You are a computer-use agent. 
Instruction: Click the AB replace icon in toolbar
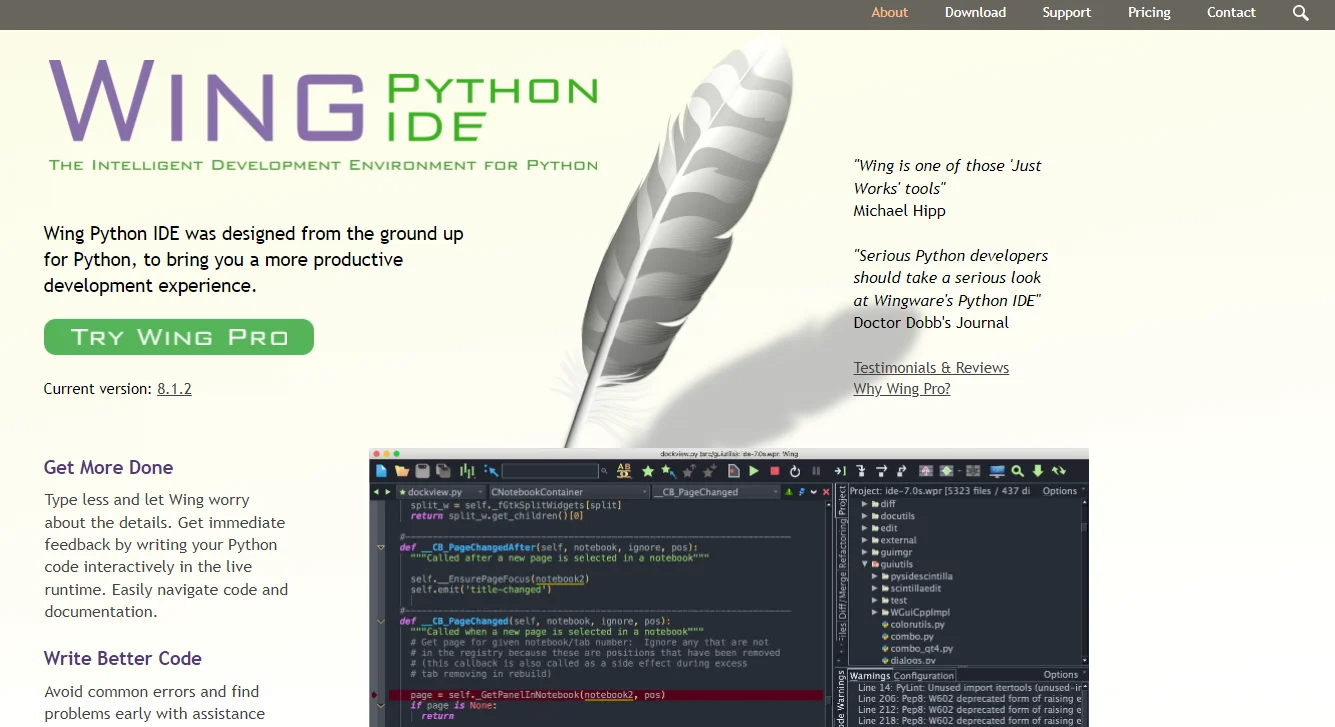[624, 470]
